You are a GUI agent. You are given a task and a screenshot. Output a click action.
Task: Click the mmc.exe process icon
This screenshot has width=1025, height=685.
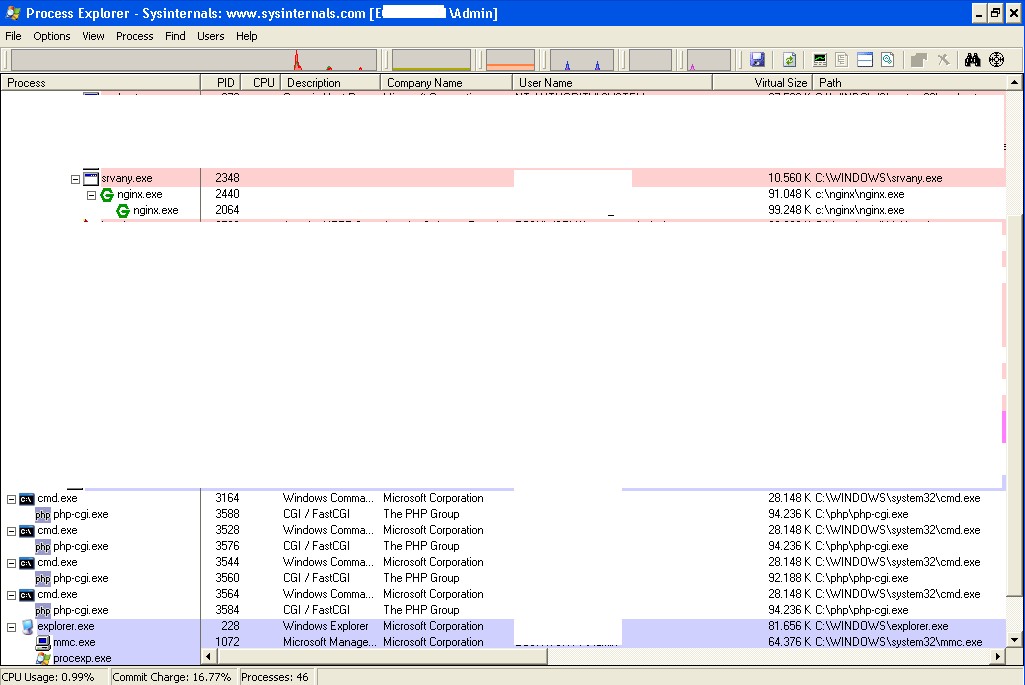[43, 643]
